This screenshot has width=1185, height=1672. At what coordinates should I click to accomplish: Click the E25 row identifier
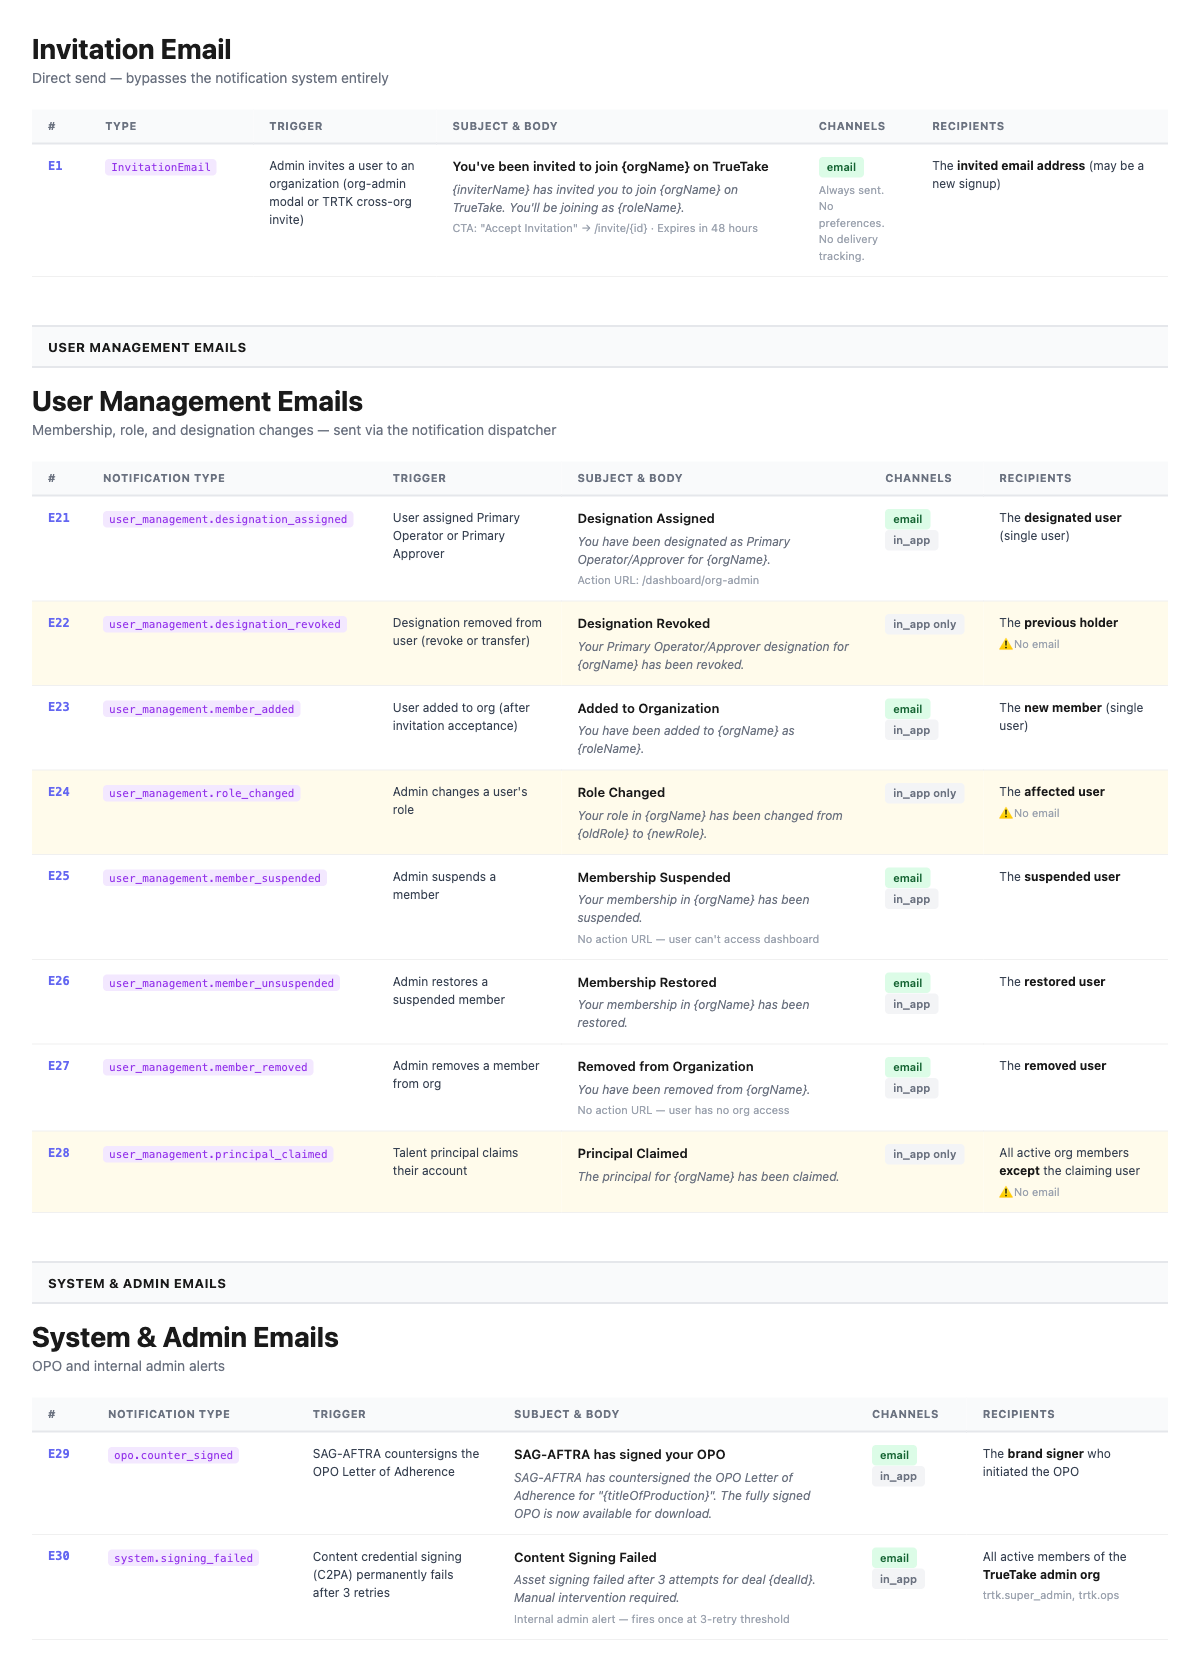click(x=59, y=876)
